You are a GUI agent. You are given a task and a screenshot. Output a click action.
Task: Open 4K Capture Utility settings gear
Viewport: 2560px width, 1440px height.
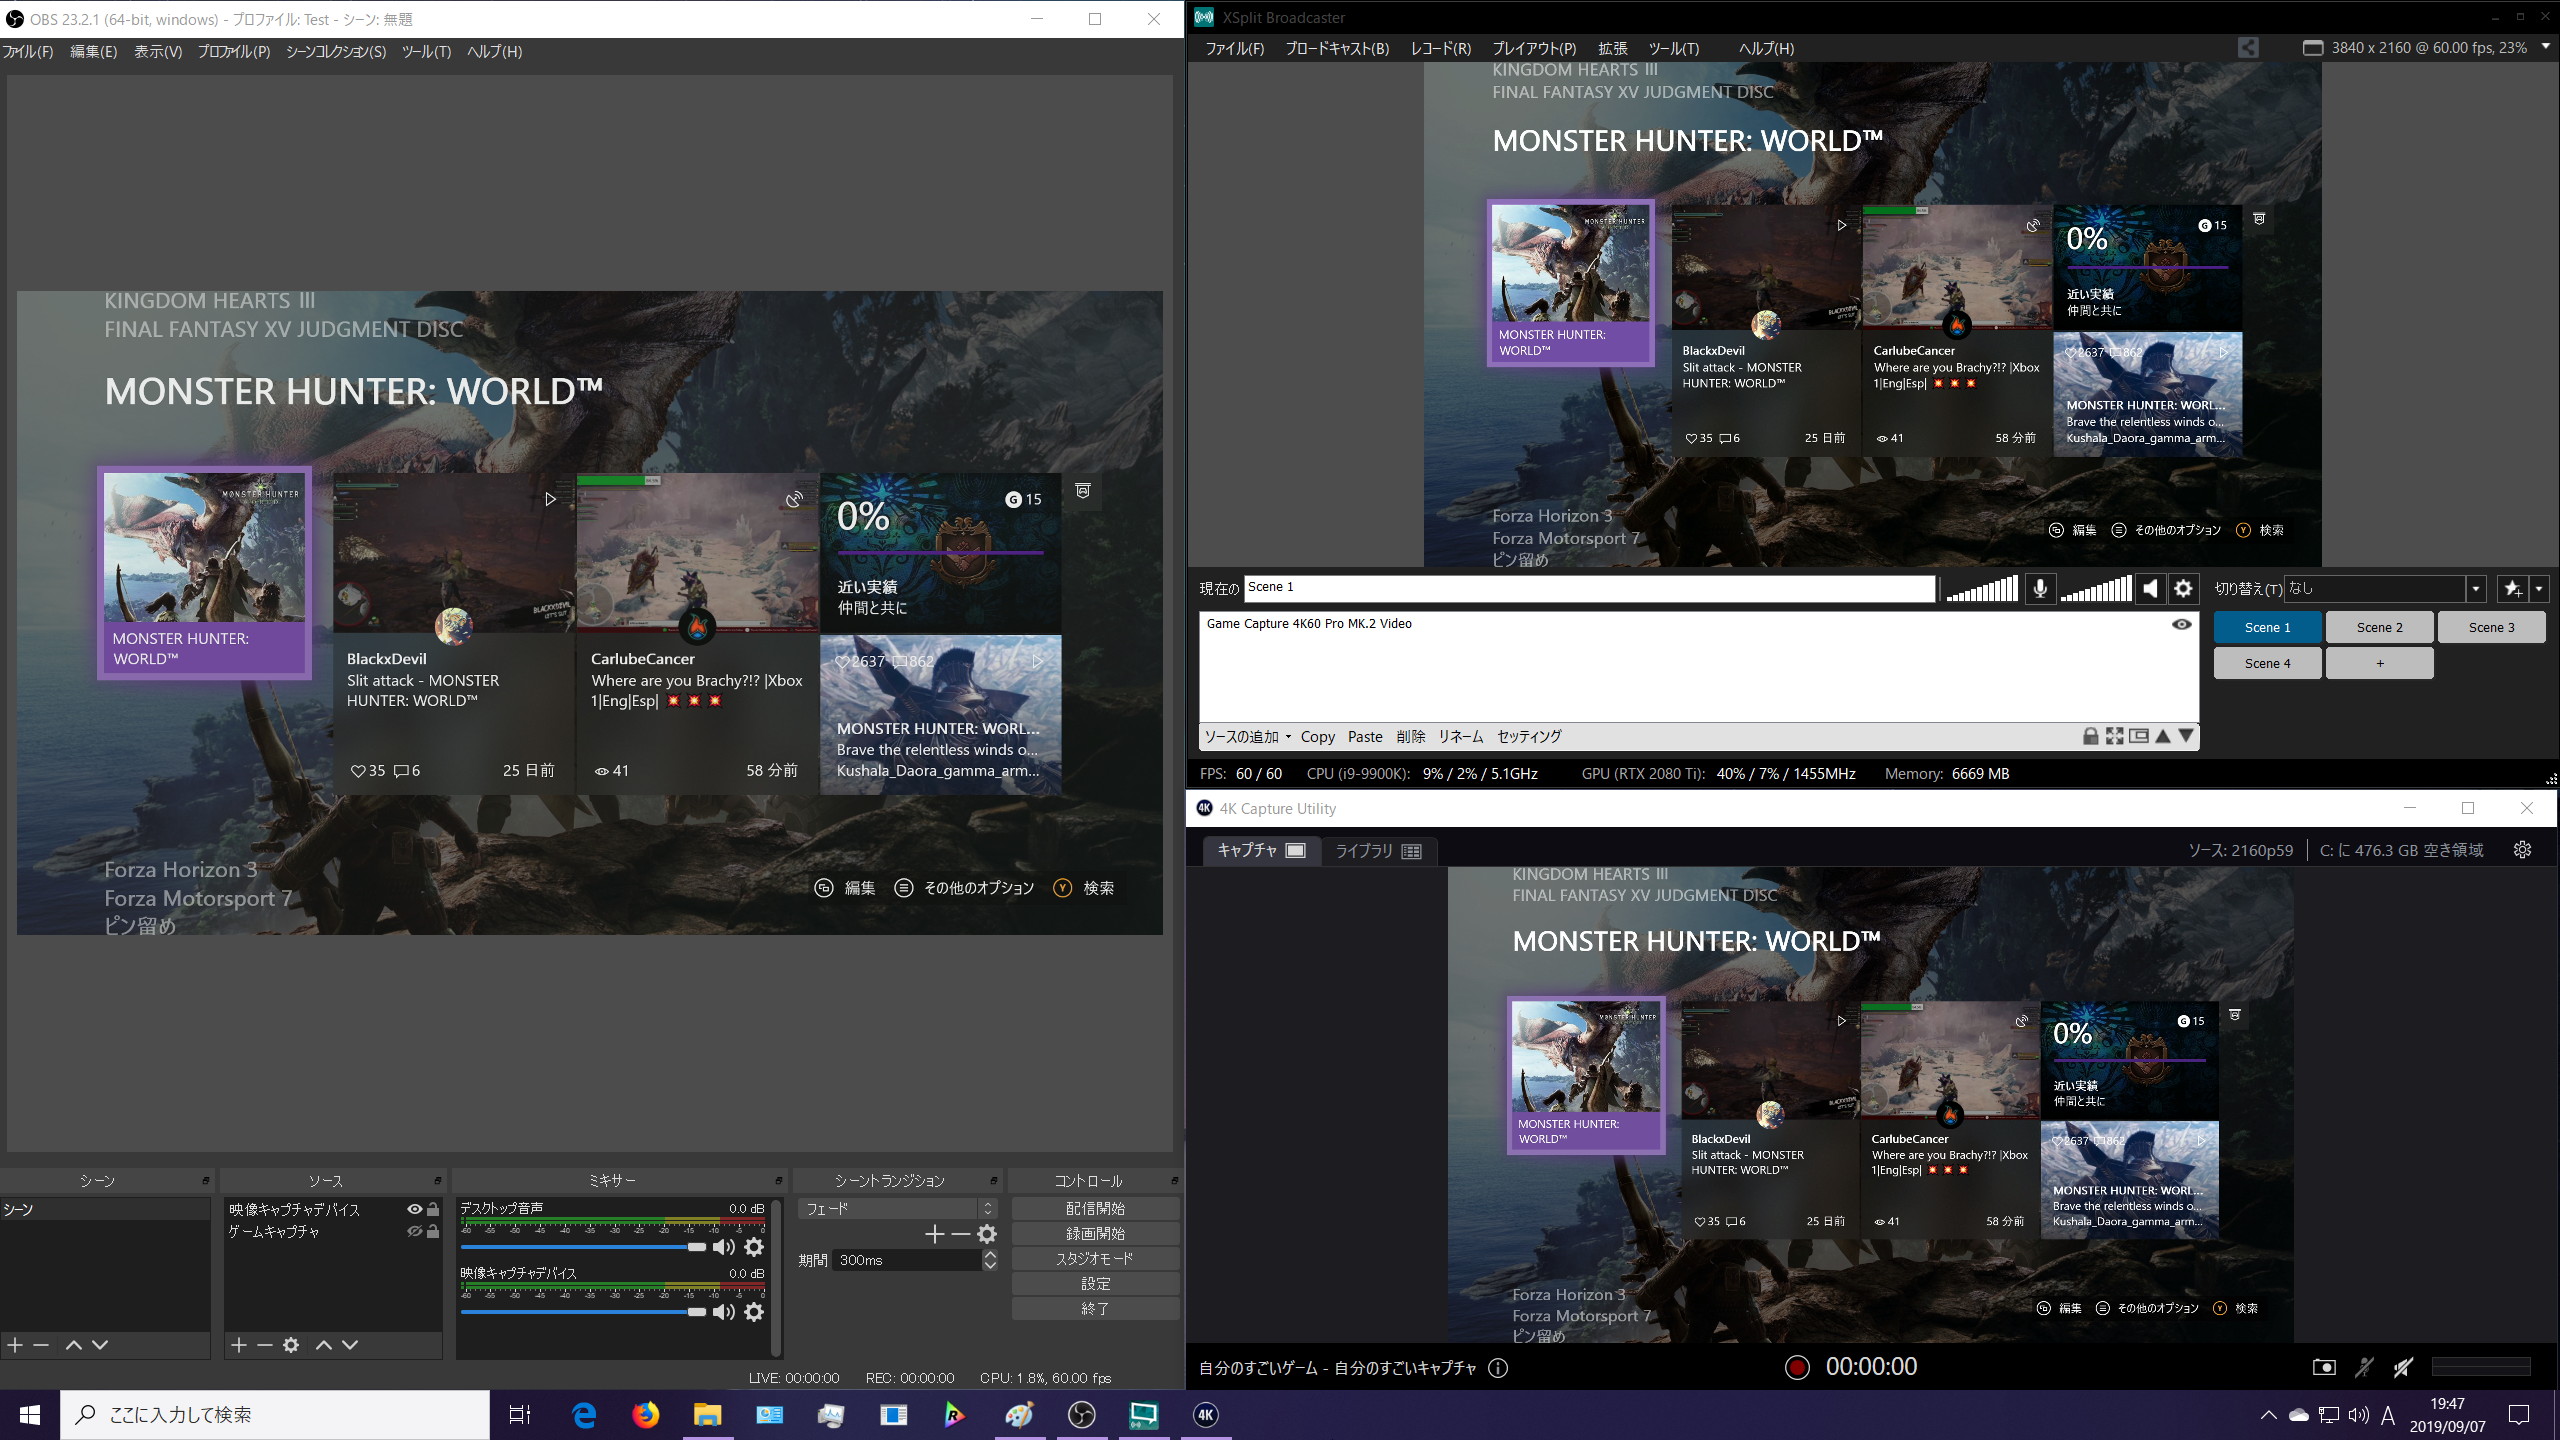(2523, 850)
